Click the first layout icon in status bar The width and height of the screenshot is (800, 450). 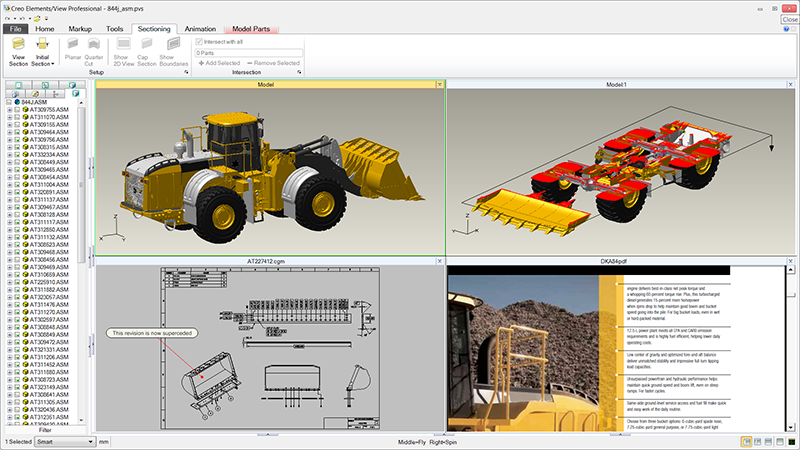(x=747, y=441)
